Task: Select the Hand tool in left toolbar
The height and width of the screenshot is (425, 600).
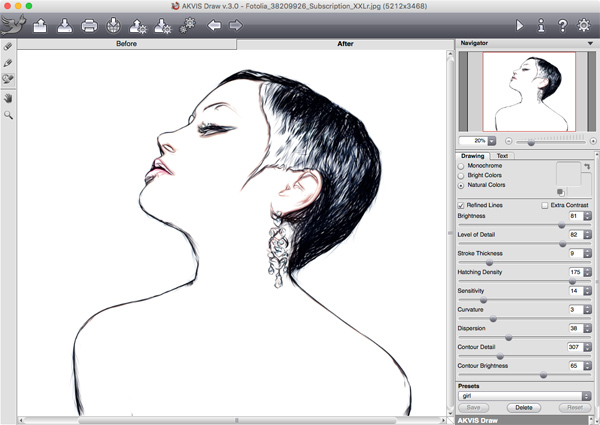Action: (9, 99)
